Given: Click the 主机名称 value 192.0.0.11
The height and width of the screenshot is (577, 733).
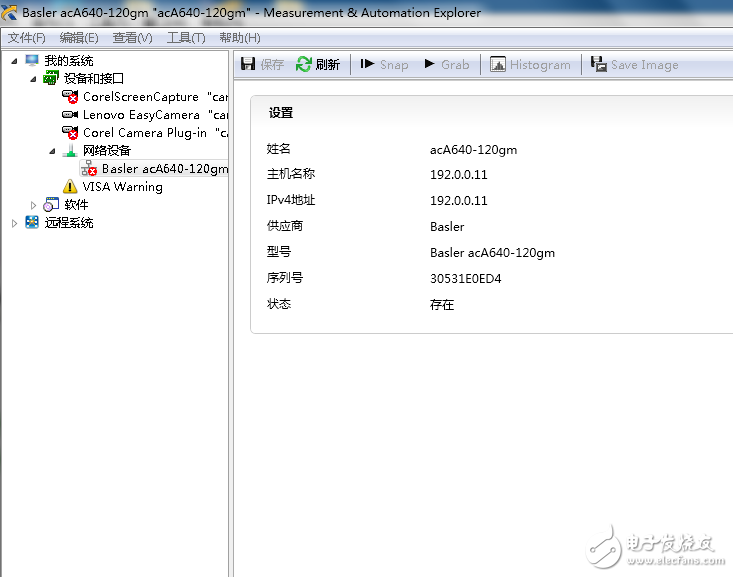Looking at the screenshot, I should tap(459, 175).
